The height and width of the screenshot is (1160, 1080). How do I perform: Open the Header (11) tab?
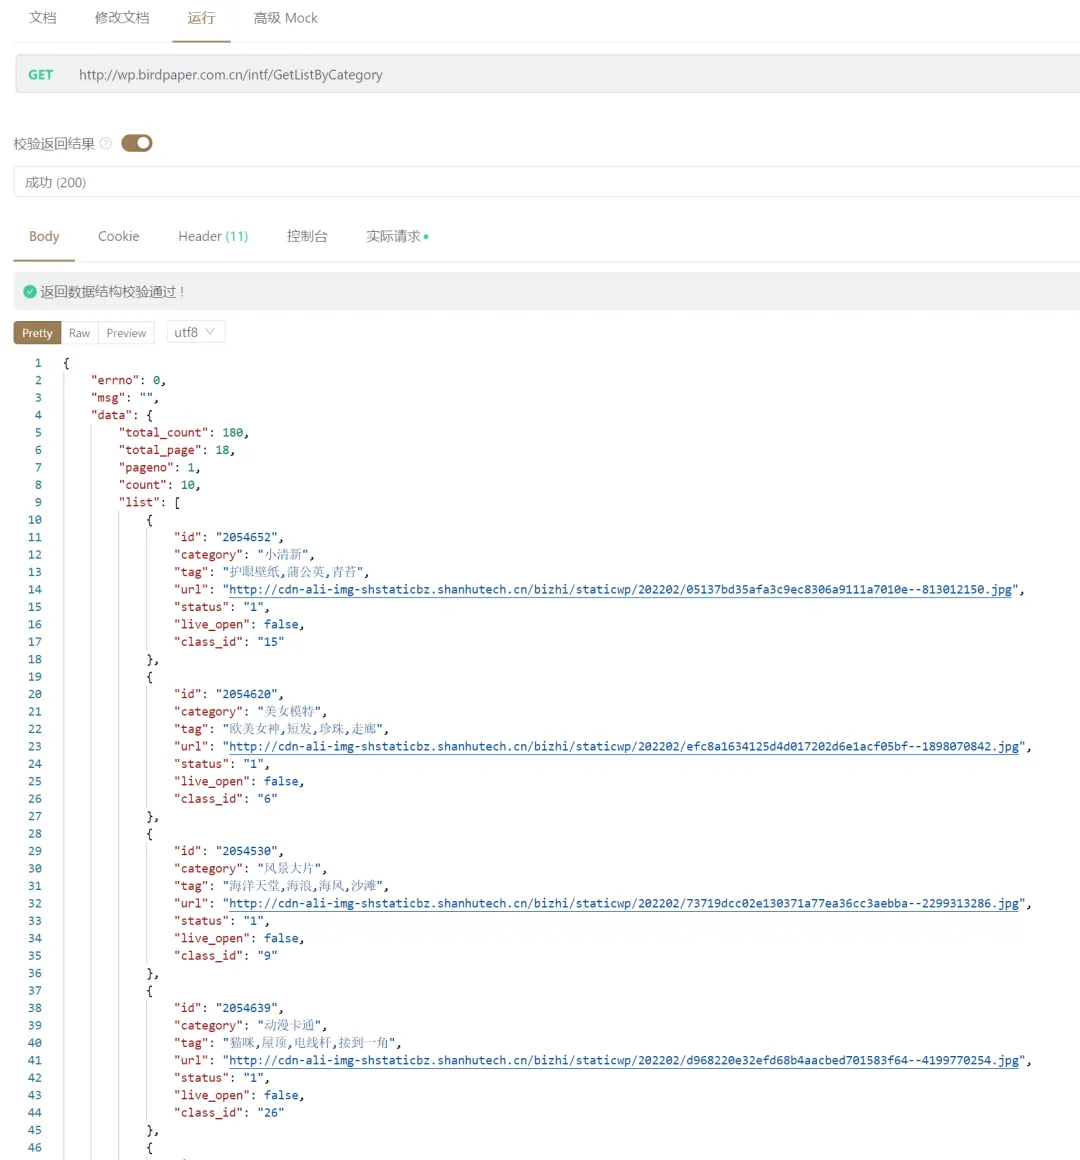pos(213,236)
